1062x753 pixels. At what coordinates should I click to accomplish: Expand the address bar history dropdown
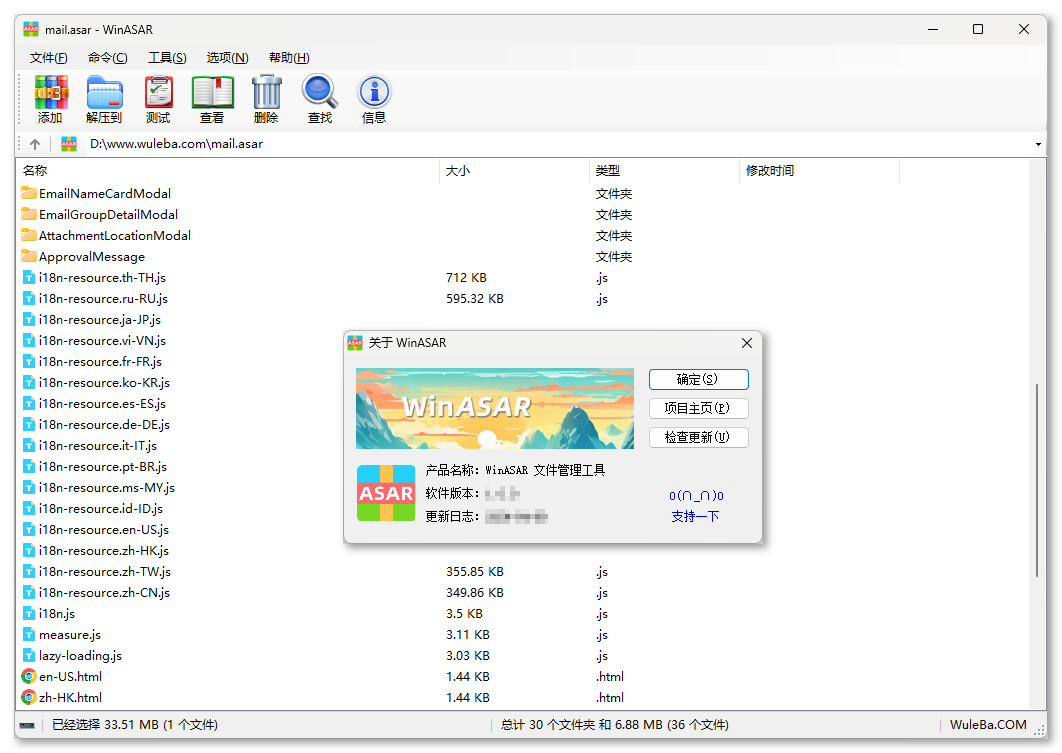[1038, 144]
